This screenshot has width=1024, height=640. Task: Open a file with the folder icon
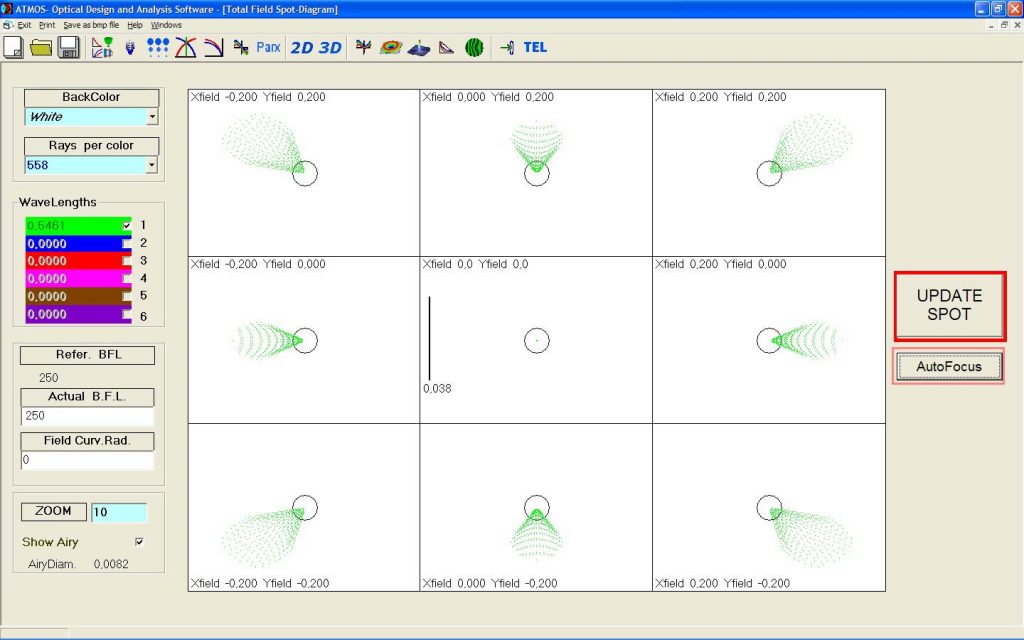point(41,47)
